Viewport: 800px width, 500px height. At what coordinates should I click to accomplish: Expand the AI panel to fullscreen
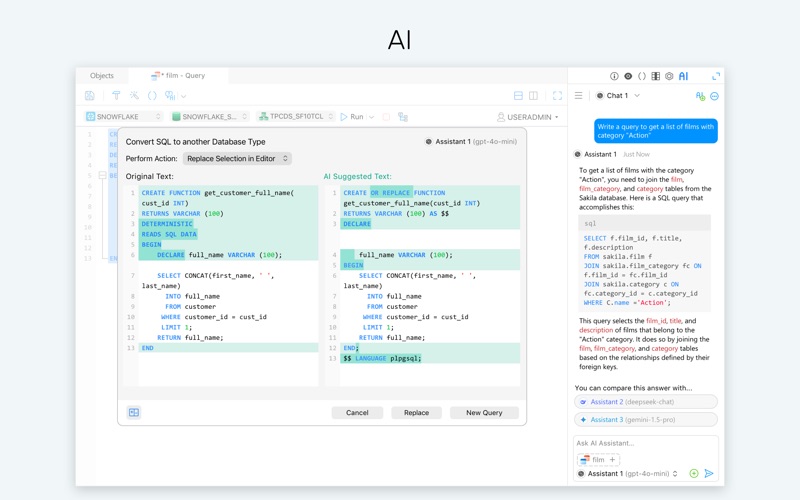tap(716, 76)
